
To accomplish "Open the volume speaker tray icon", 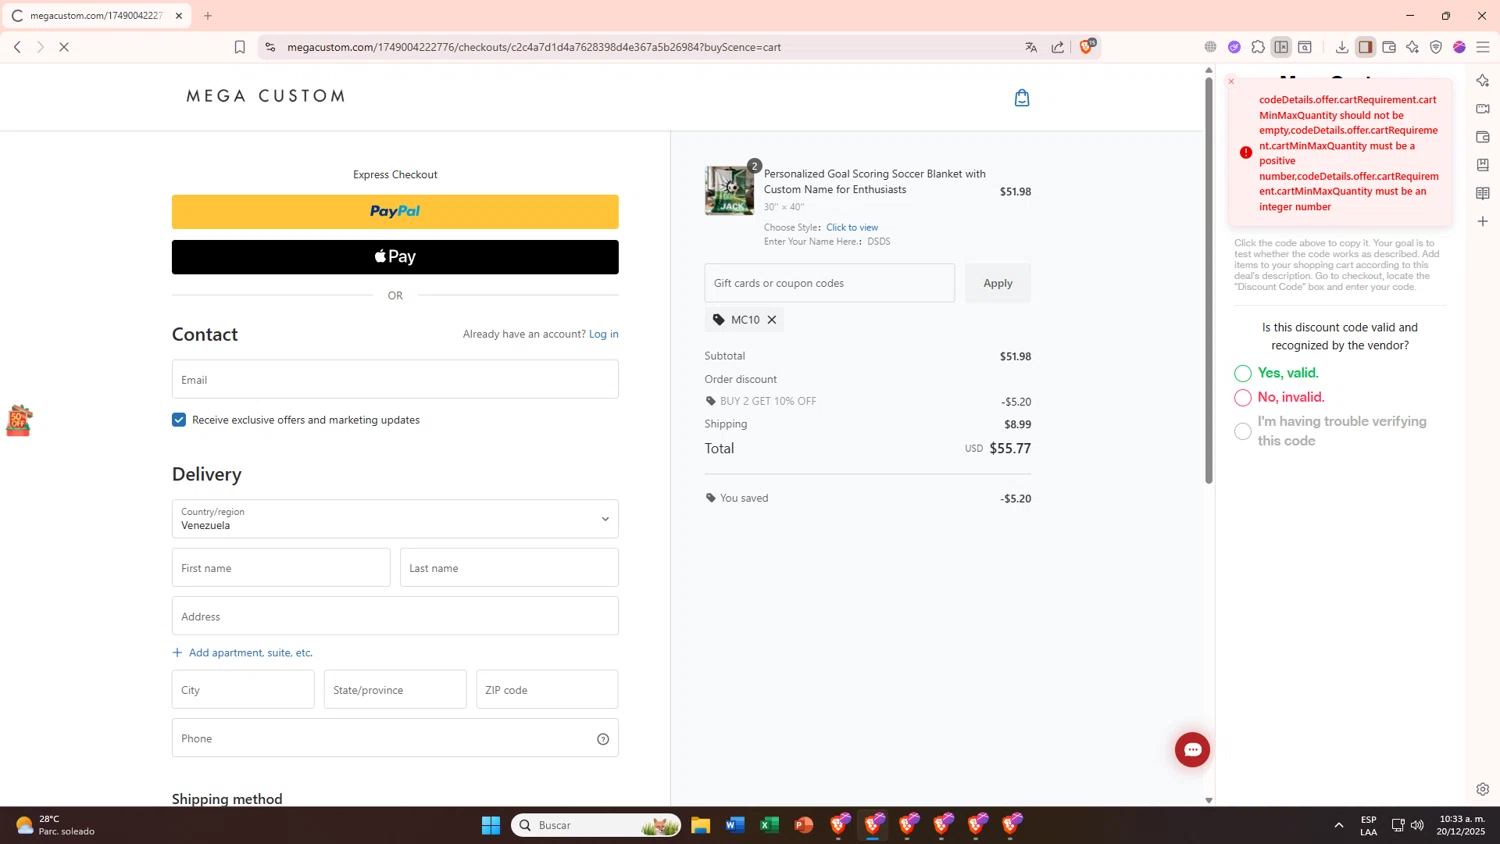I will tap(1417, 825).
